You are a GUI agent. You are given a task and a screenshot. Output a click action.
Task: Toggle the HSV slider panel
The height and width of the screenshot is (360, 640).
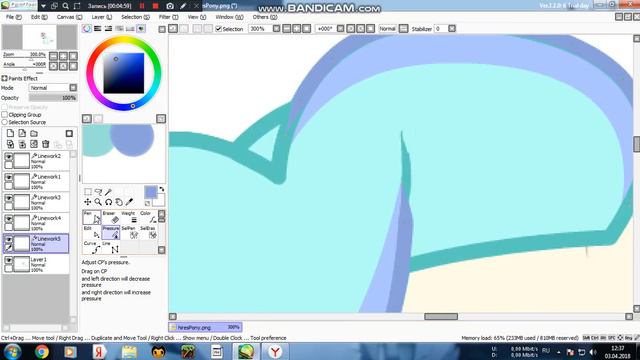tap(108, 29)
